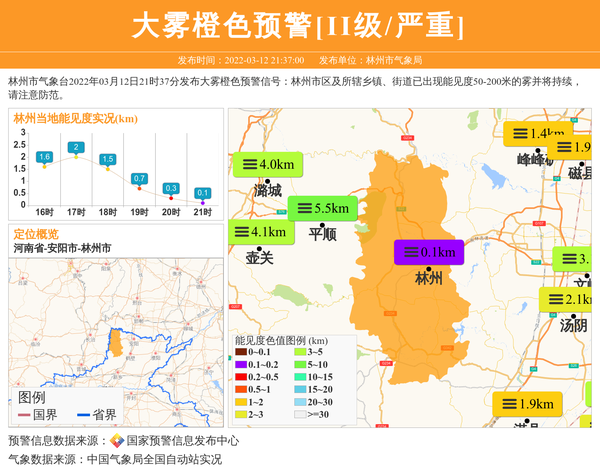Viewport: 600px width, 471px height.
Task: Click the 国界 legend entry
Action: coord(36,415)
